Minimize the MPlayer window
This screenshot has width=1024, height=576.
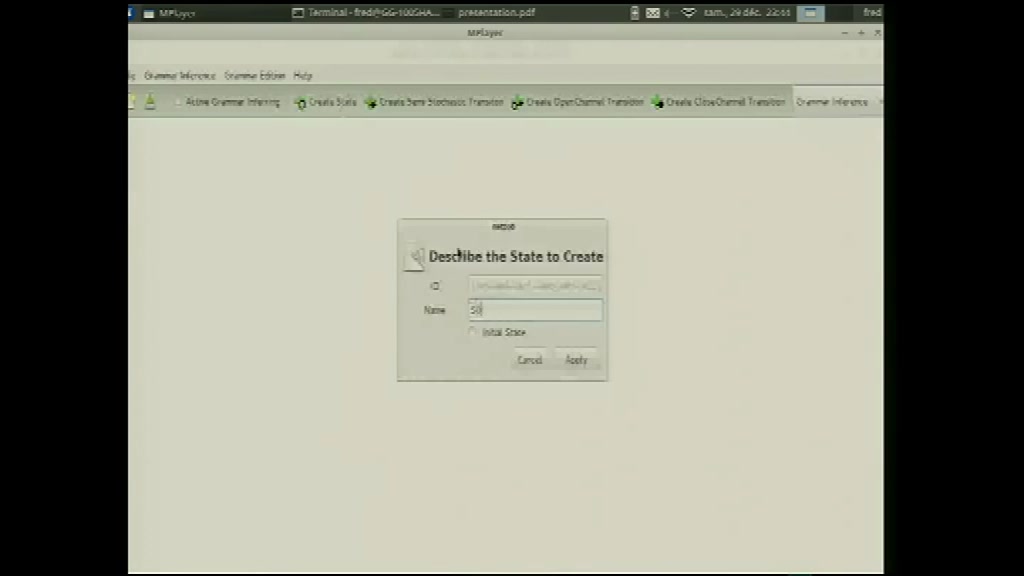(x=845, y=33)
